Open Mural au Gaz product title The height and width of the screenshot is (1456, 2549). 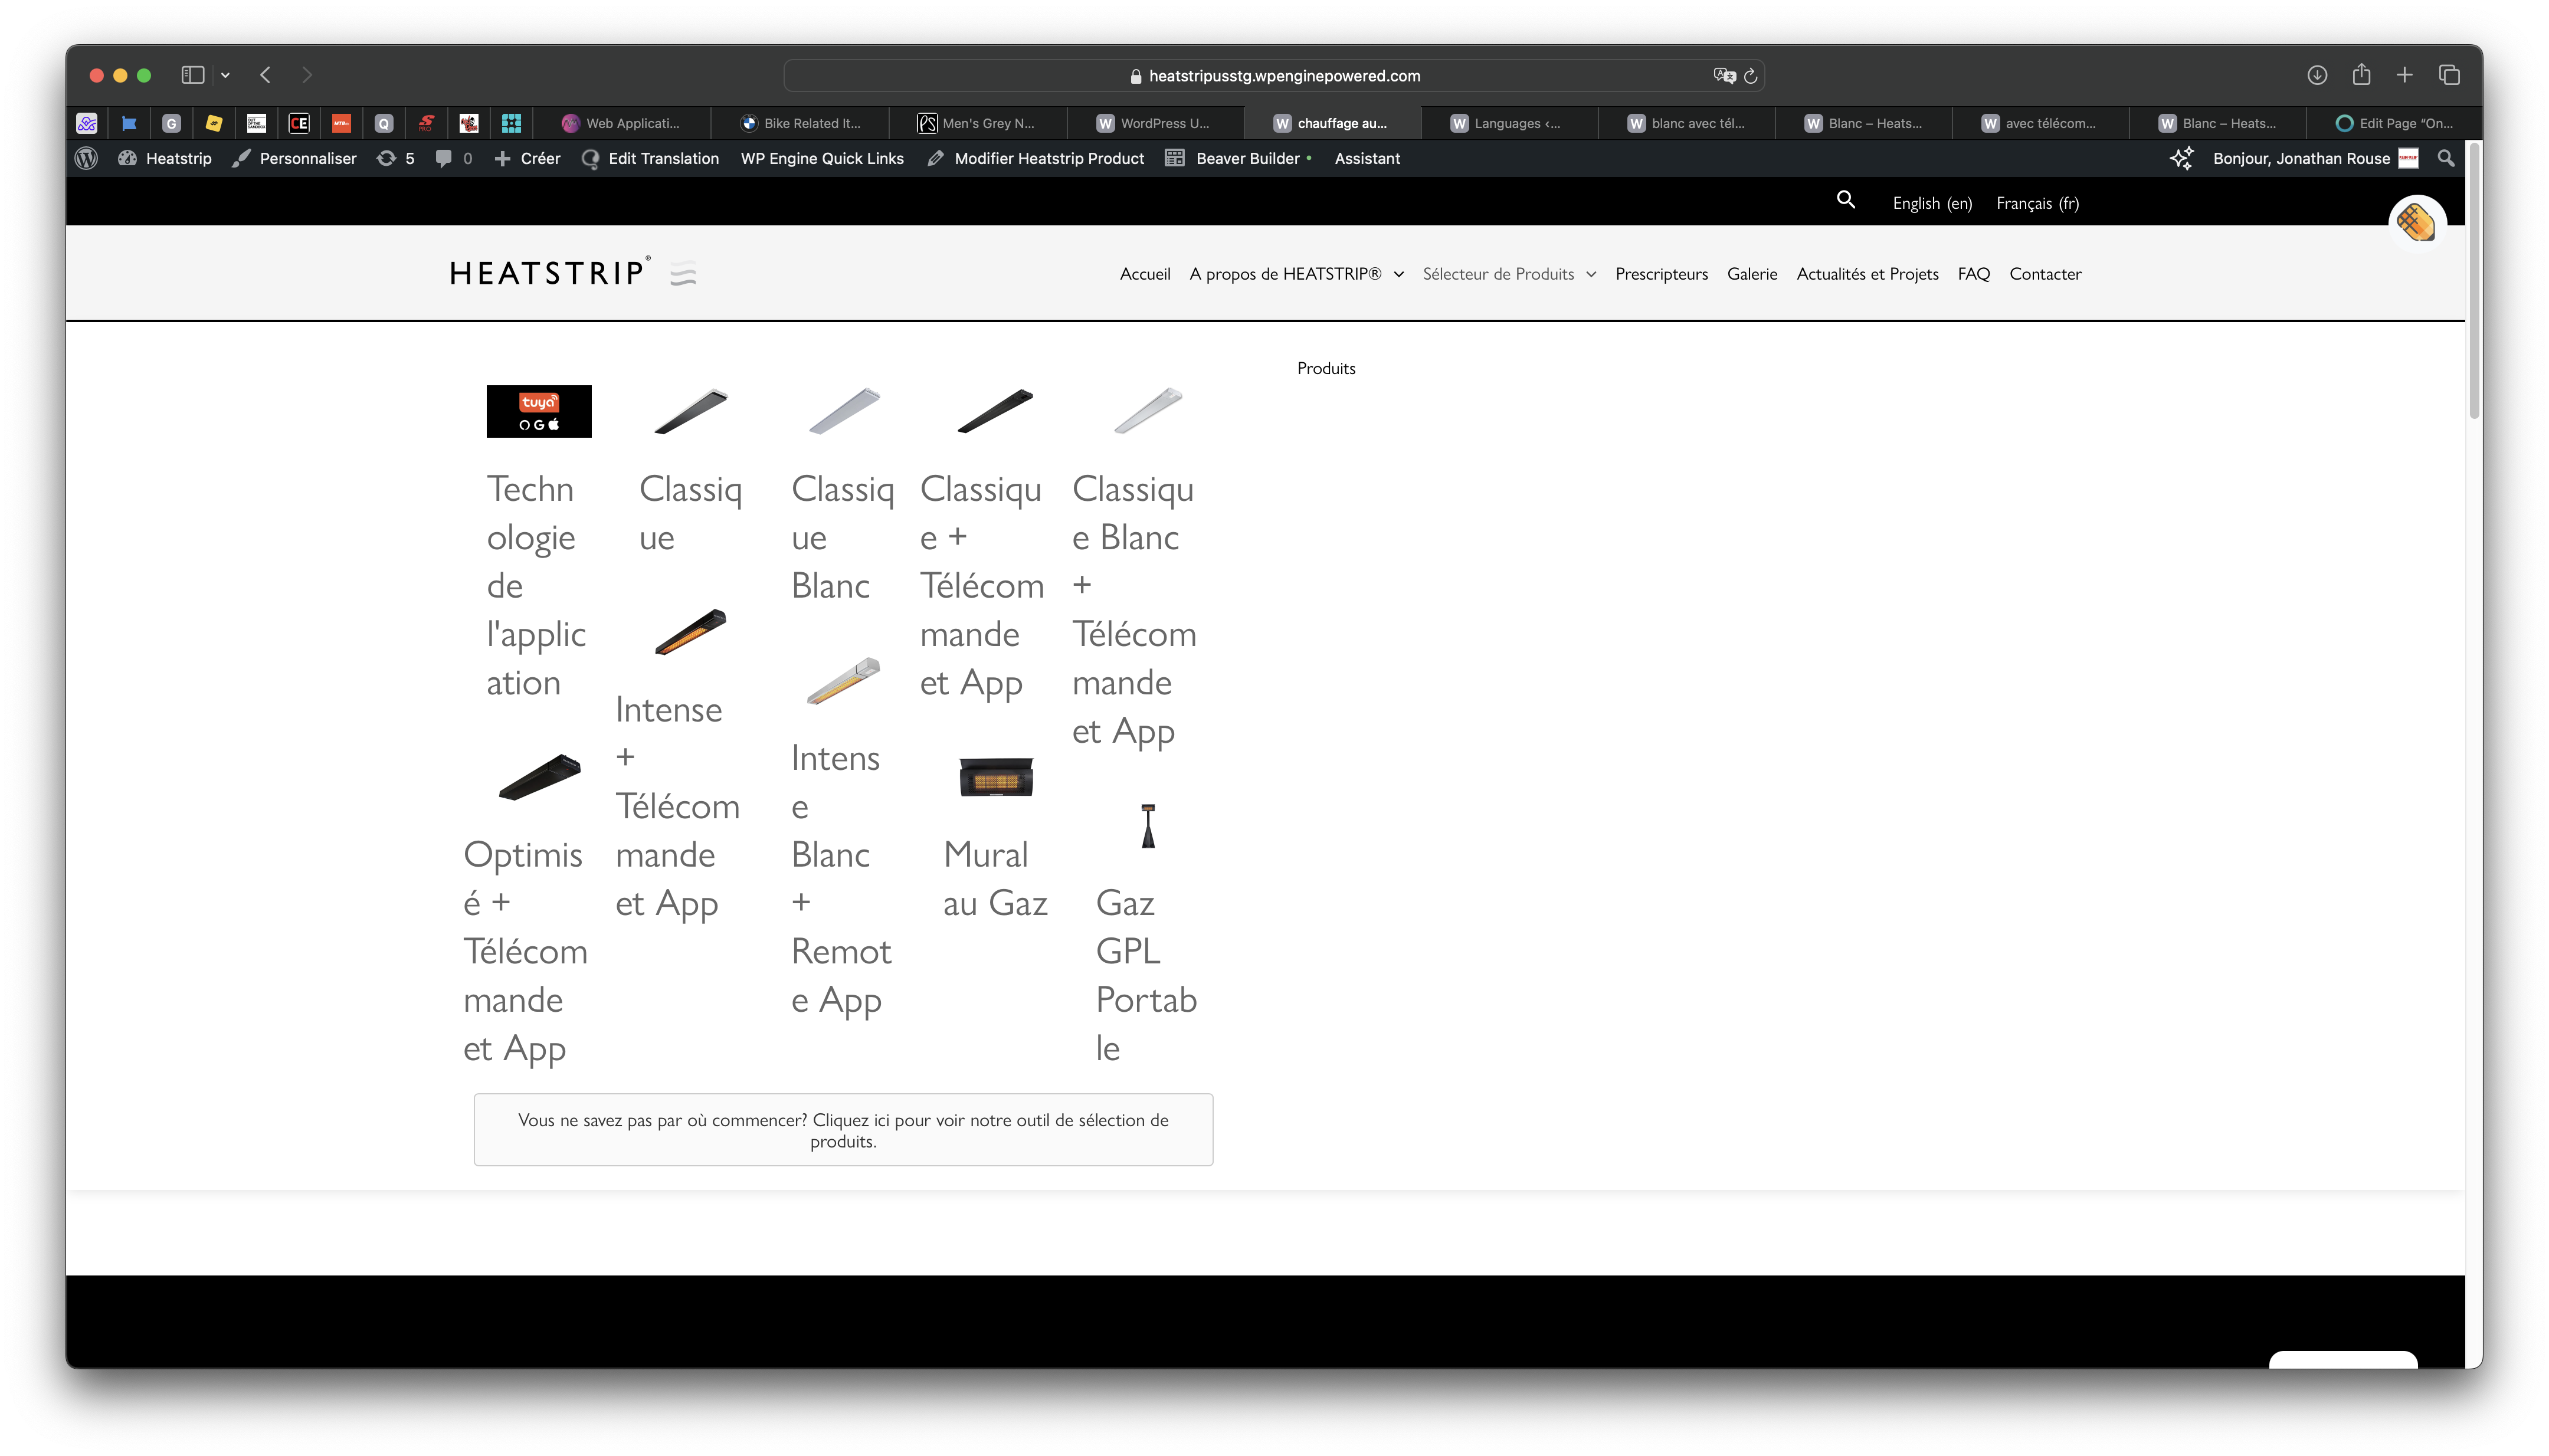click(x=995, y=878)
